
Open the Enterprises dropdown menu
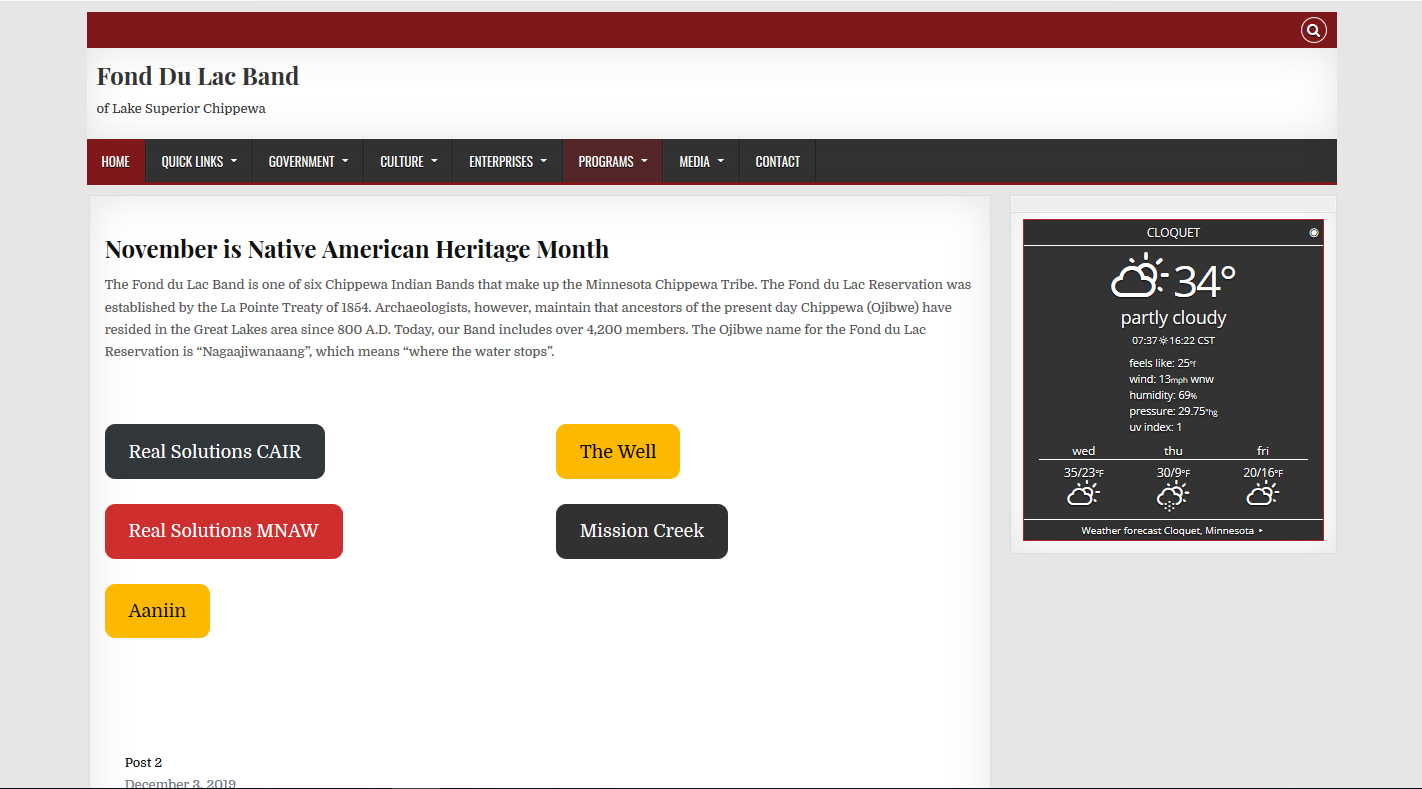507,162
